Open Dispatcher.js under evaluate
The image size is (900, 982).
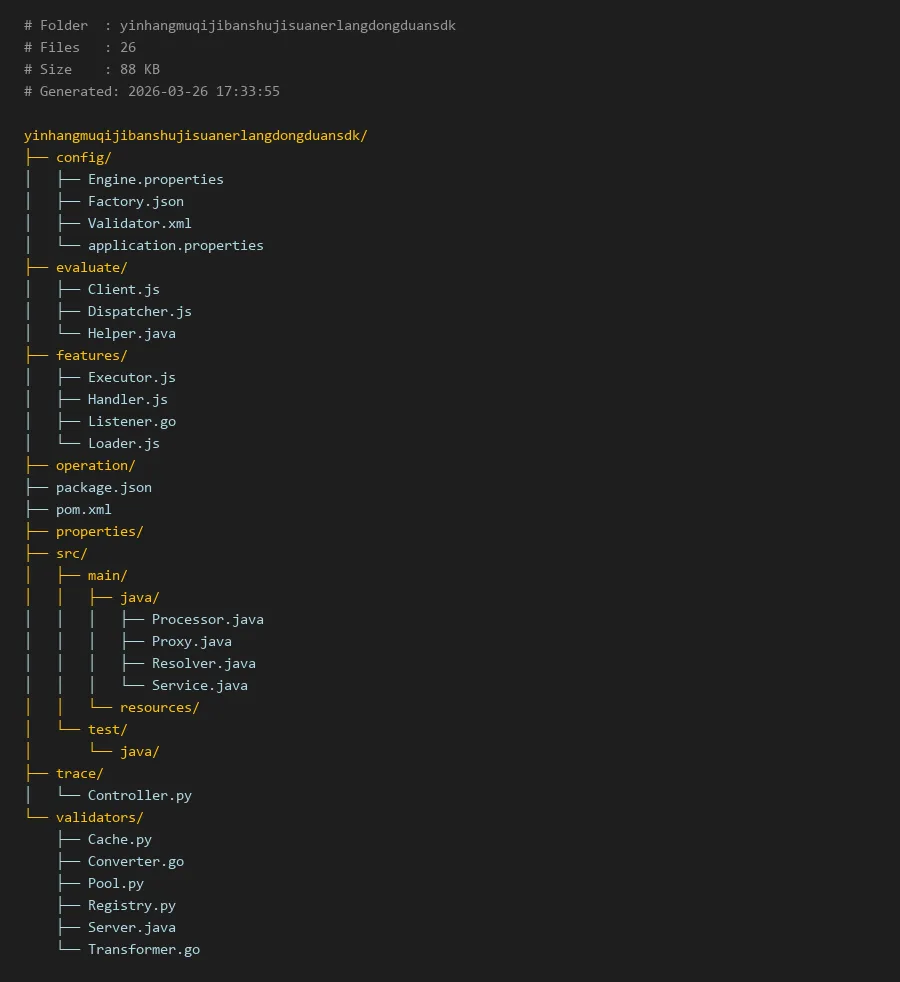click(139, 311)
